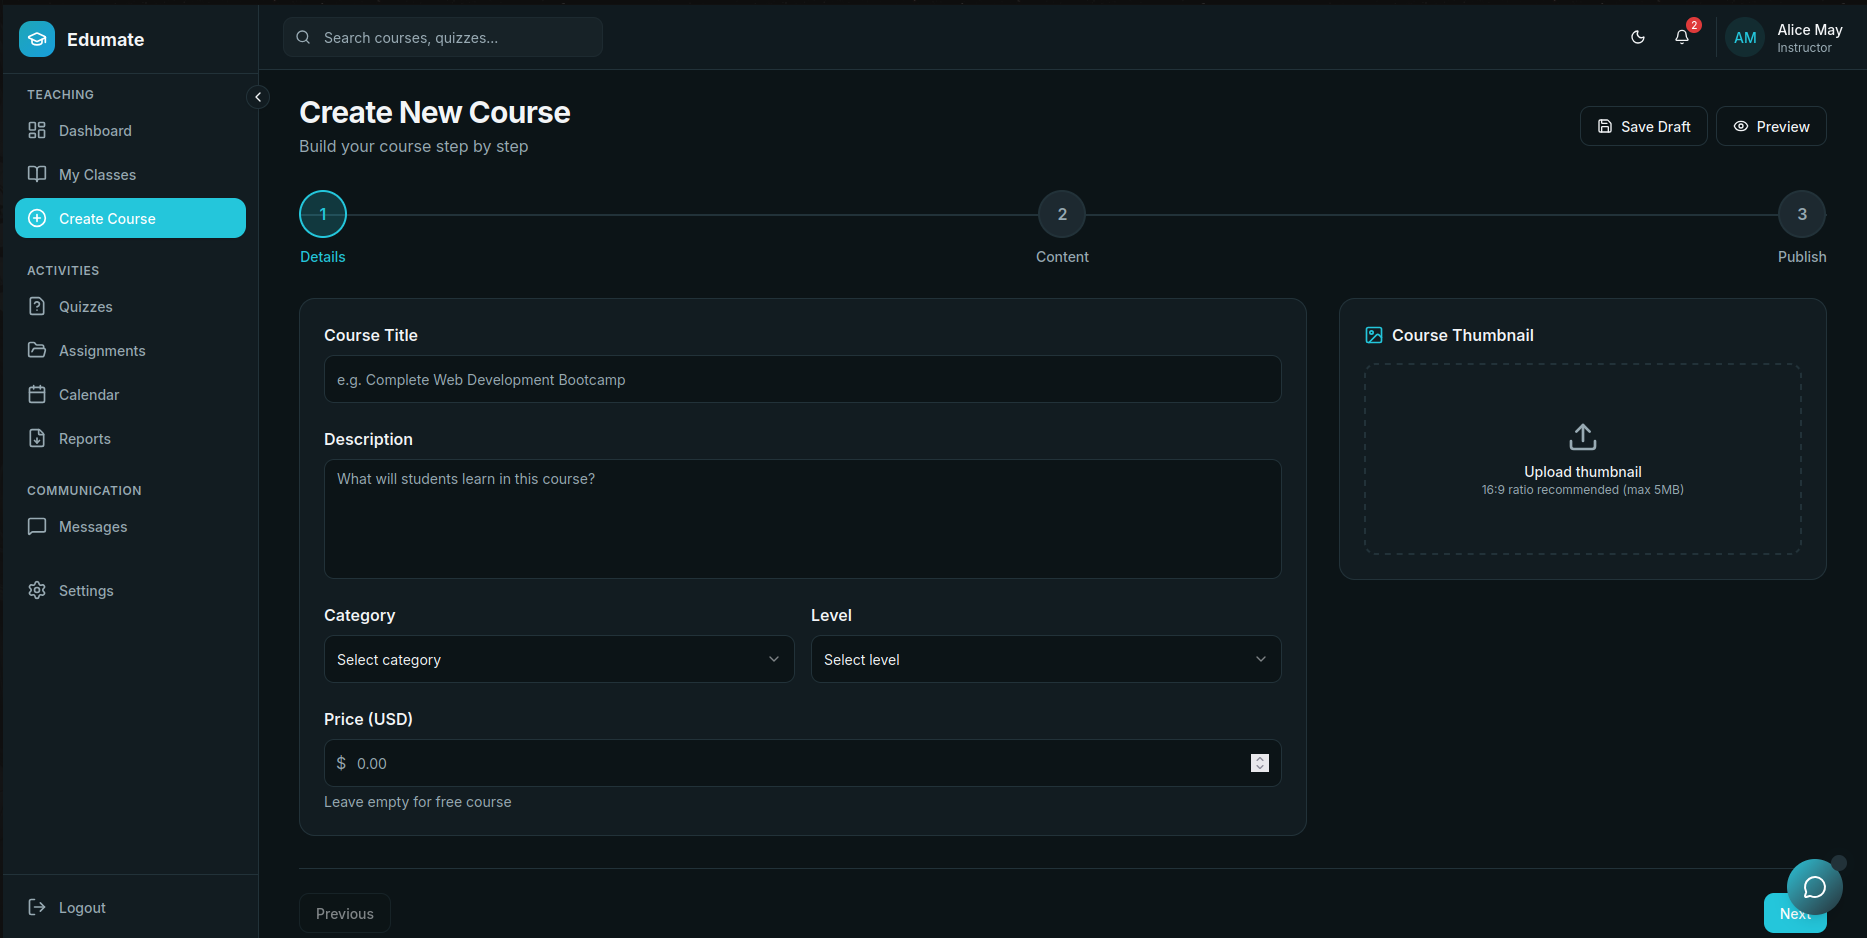Image resolution: width=1867 pixels, height=938 pixels.
Task: Click the Next button
Action: tap(1795, 913)
